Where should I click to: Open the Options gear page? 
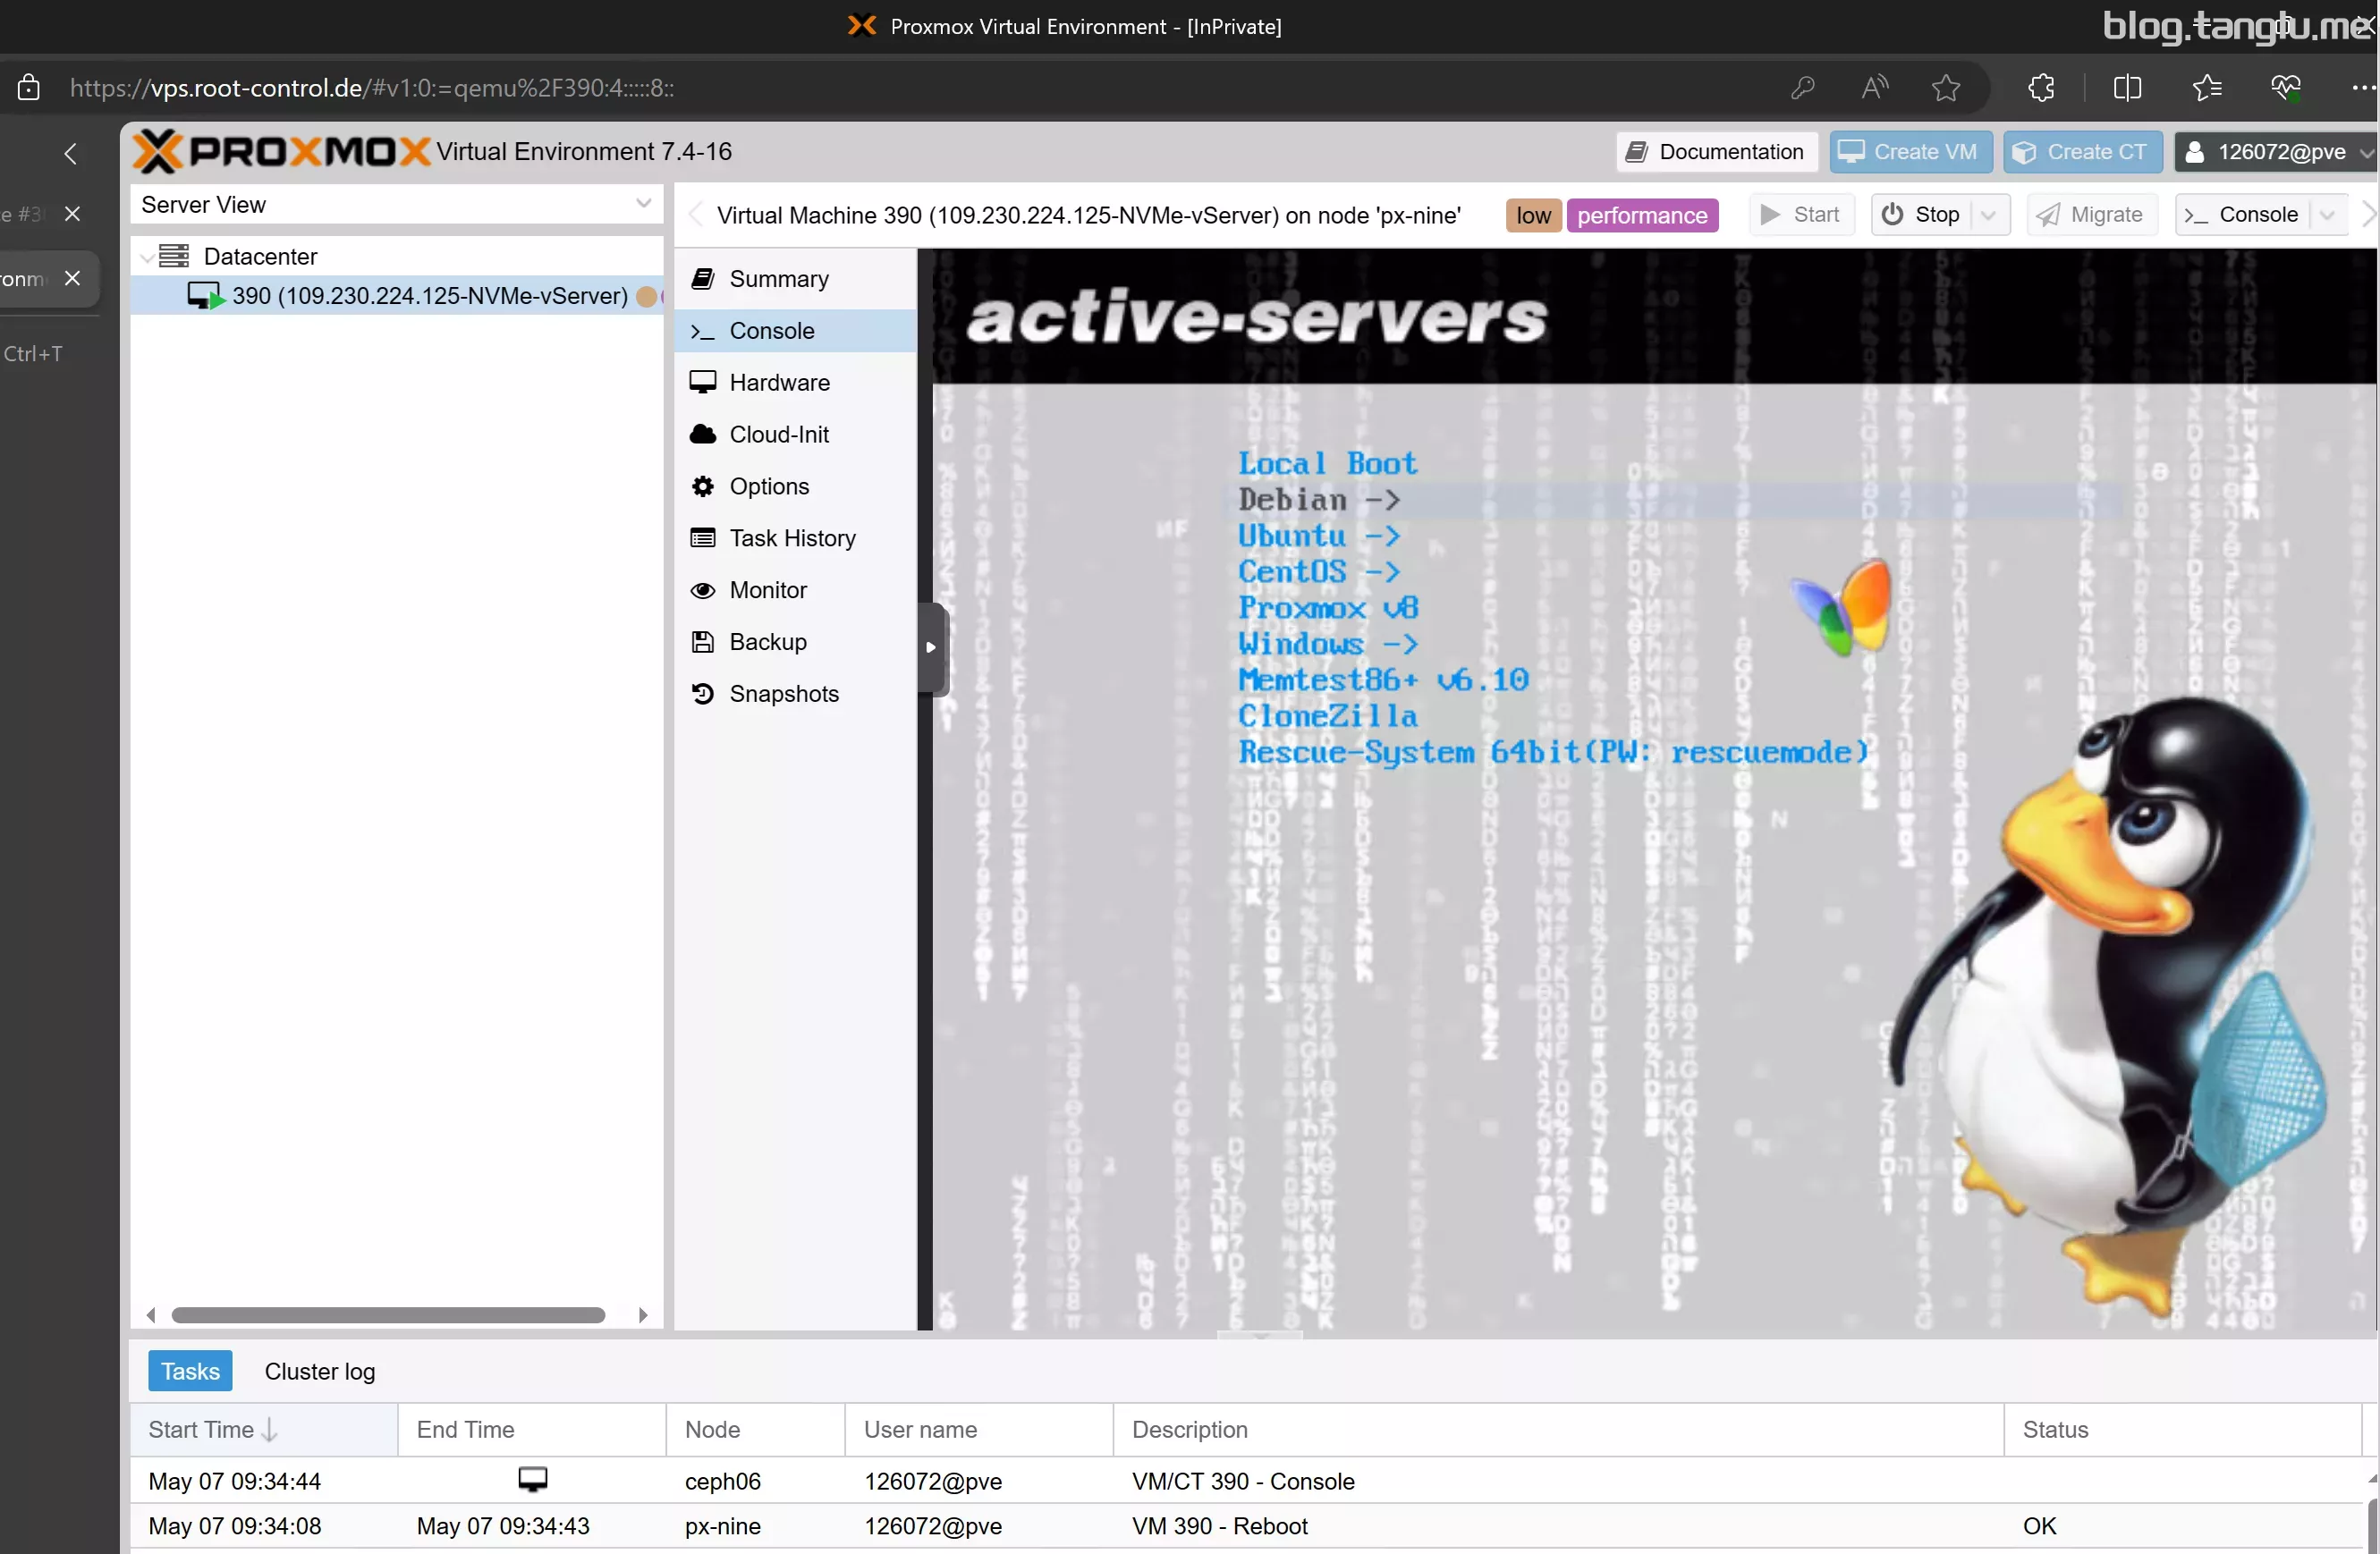coord(768,487)
